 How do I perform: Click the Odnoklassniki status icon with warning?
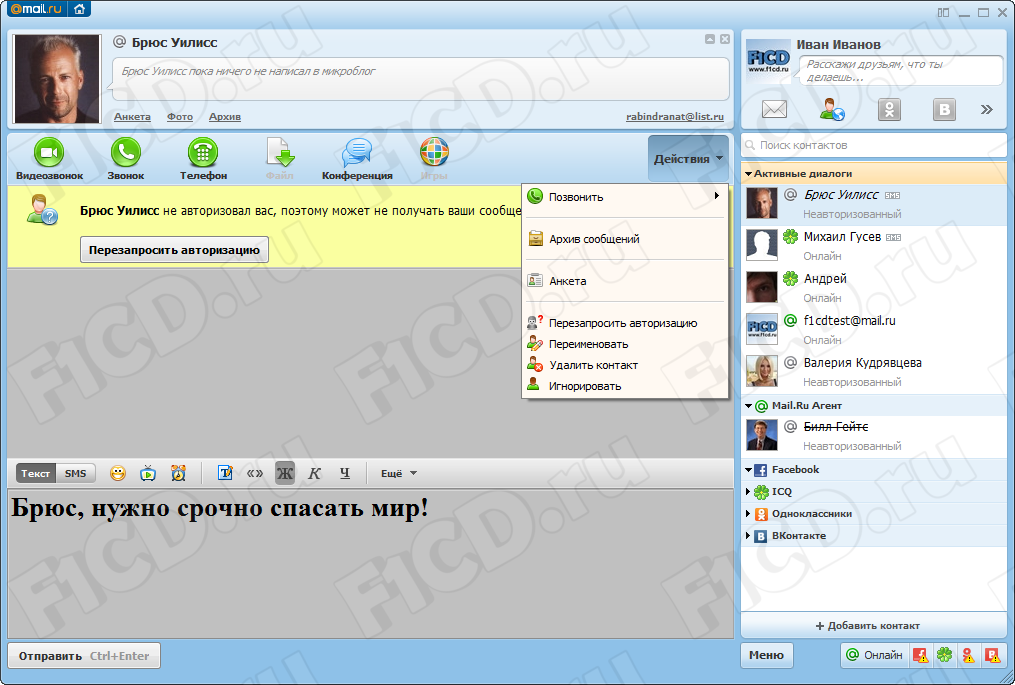[x=968, y=655]
